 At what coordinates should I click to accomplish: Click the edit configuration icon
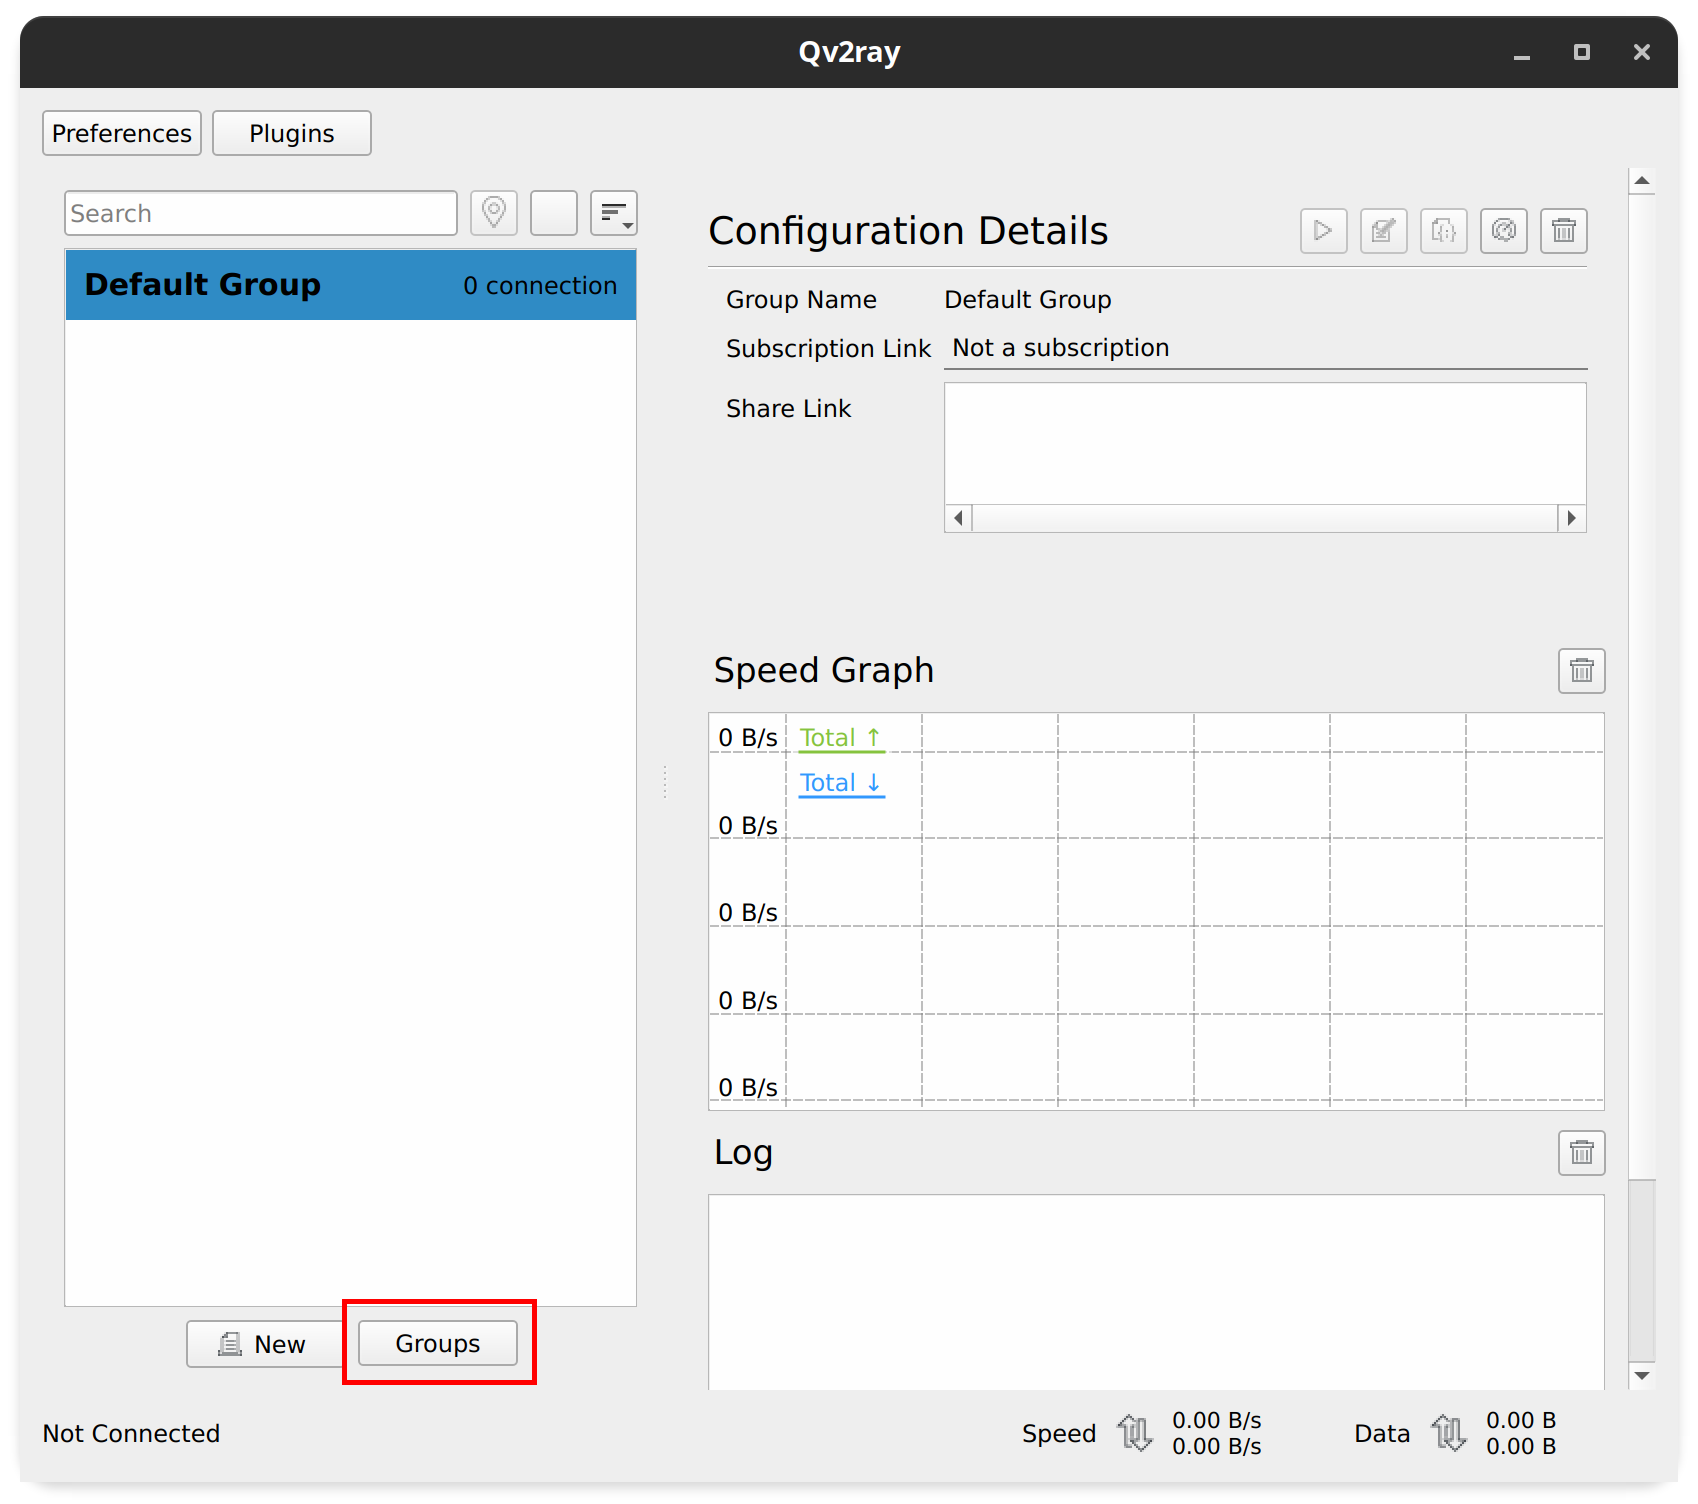click(1384, 231)
